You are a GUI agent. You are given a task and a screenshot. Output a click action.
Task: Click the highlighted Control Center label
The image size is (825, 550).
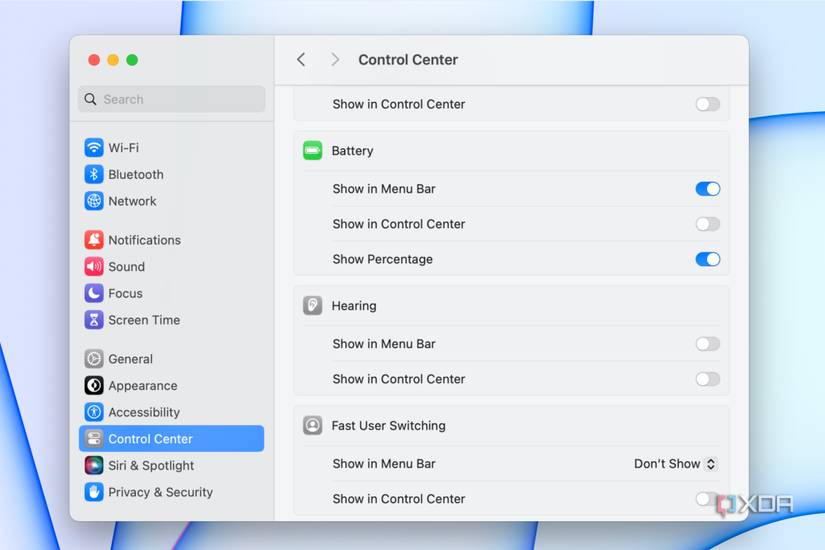click(x=150, y=439)
